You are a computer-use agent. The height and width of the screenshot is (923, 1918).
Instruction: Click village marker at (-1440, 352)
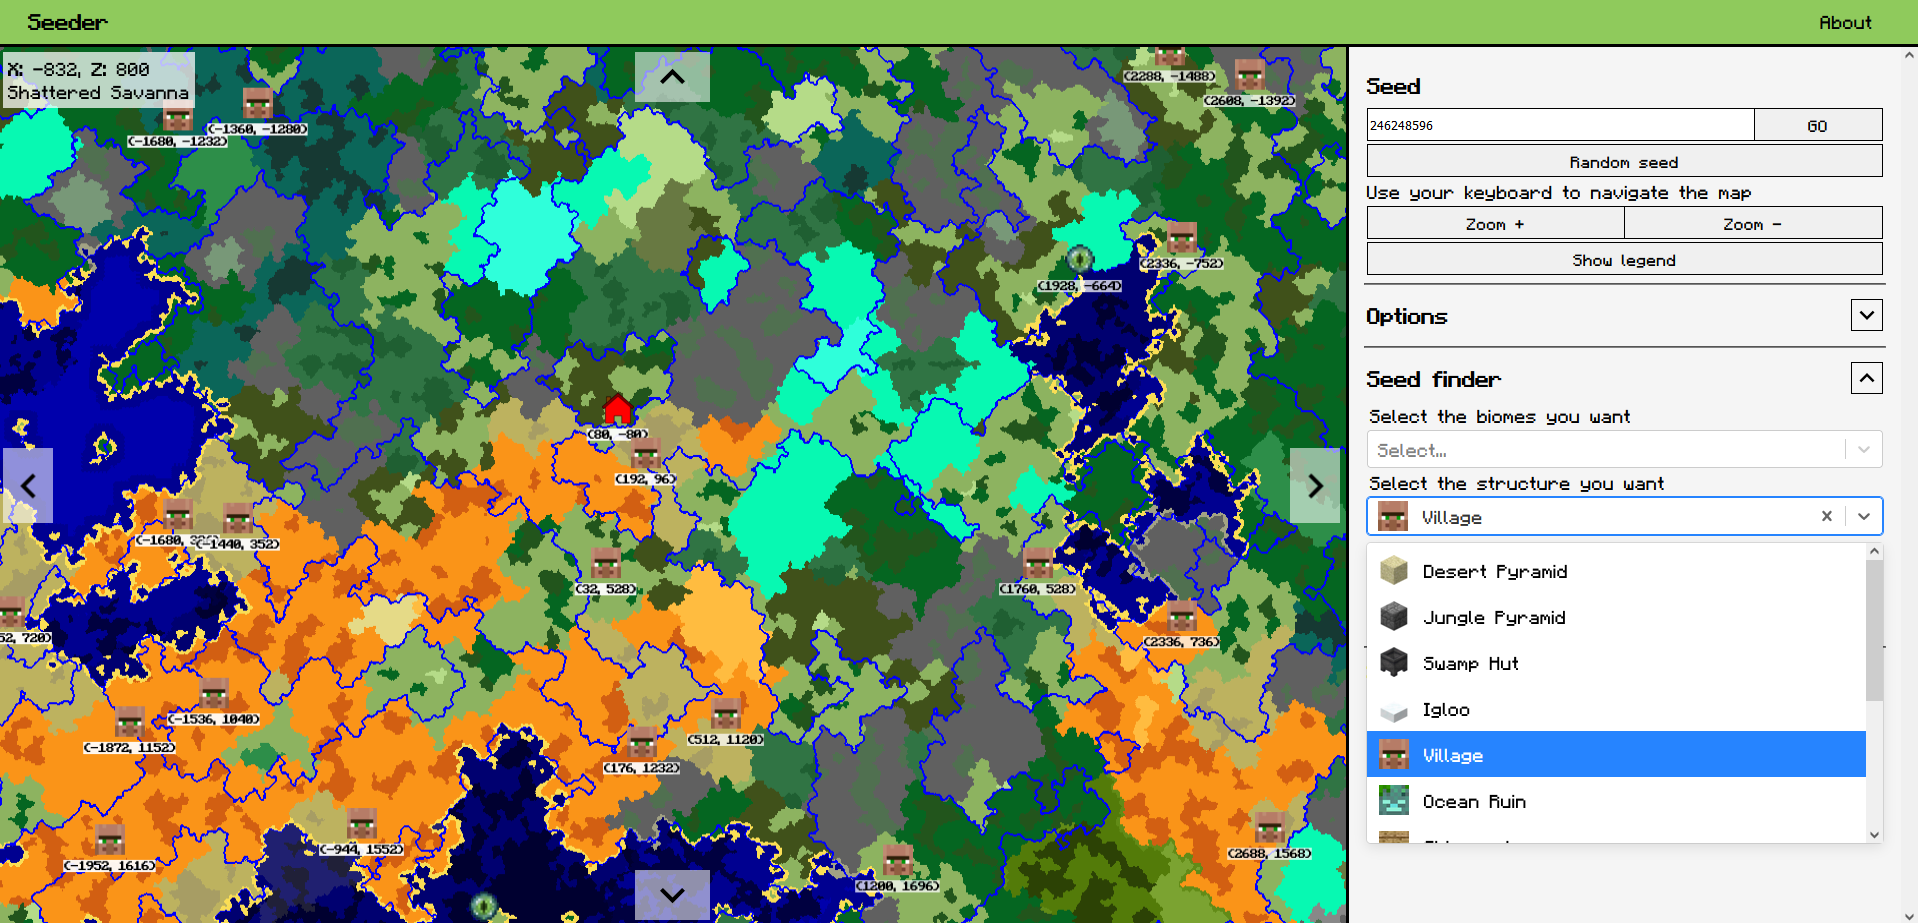coord(238,519)
